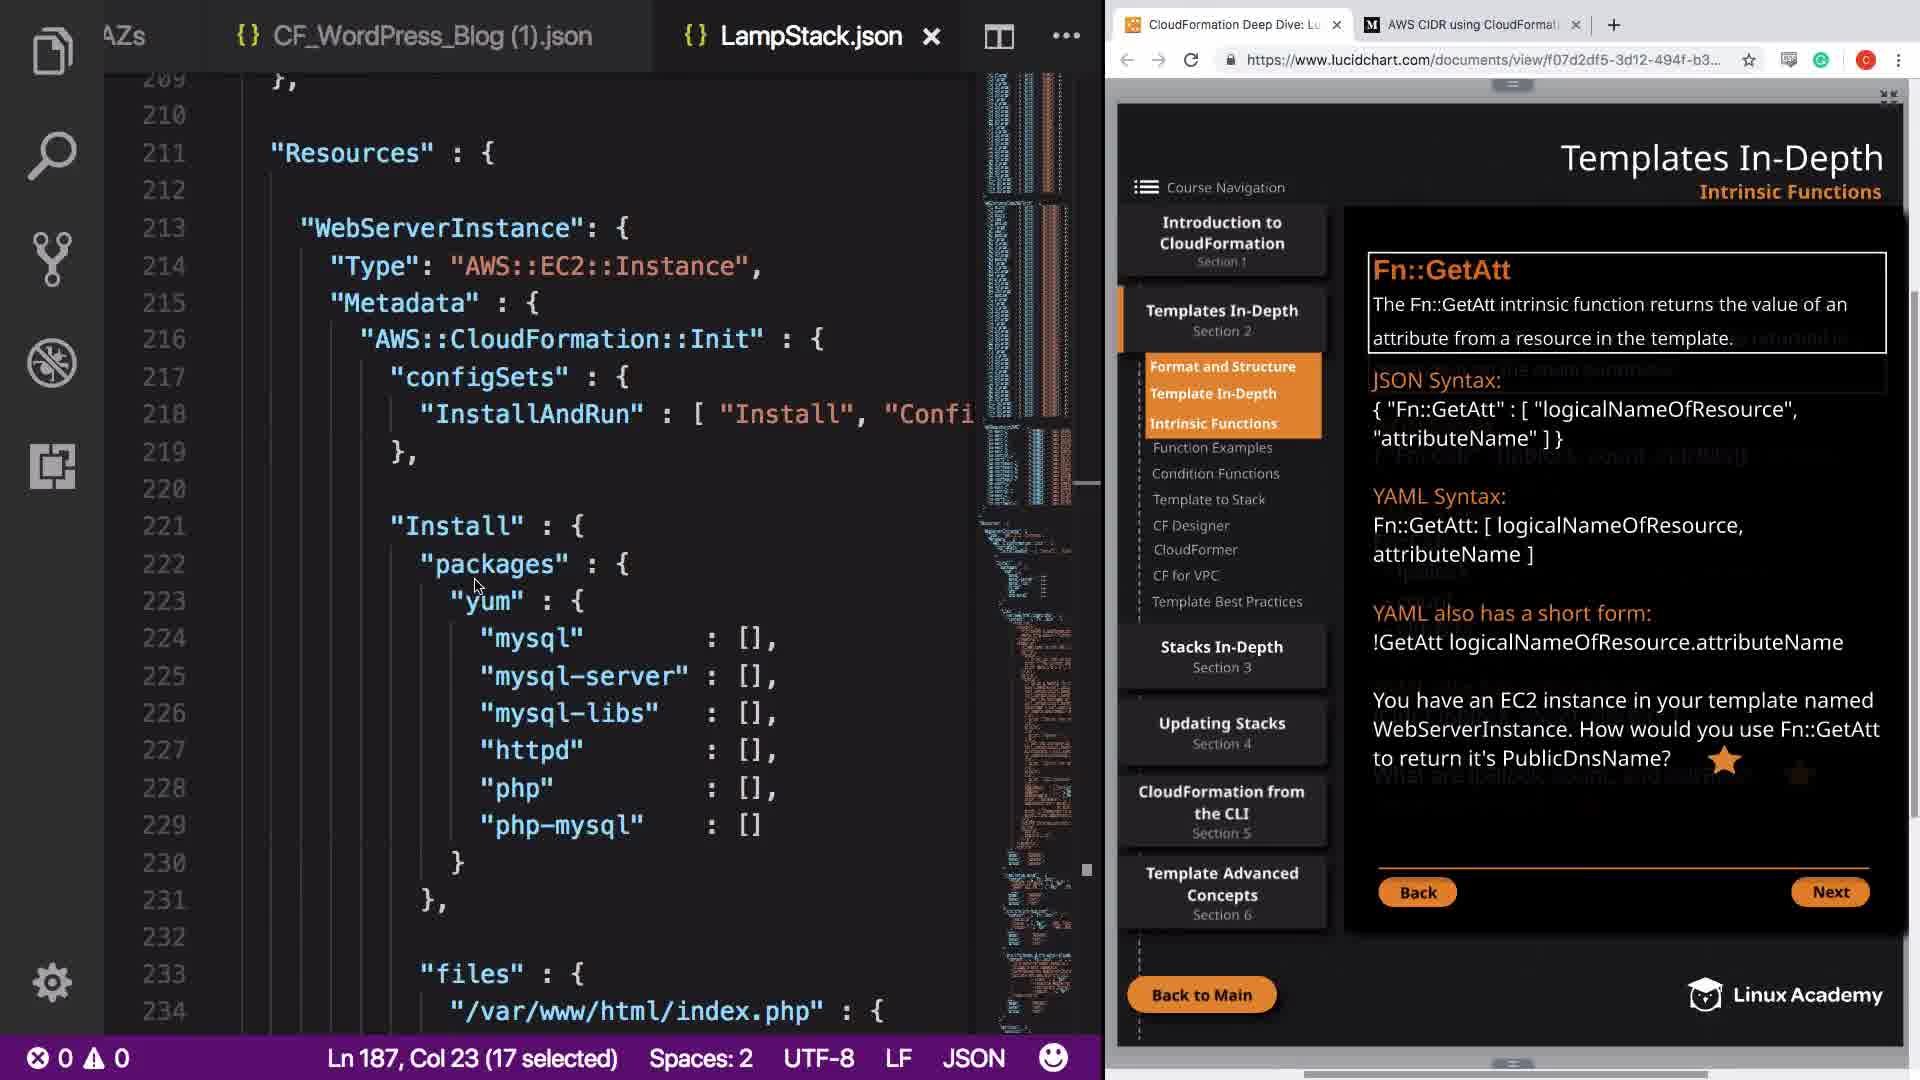
Task: Open the Explorer files icon
Action: coord(52,52)
